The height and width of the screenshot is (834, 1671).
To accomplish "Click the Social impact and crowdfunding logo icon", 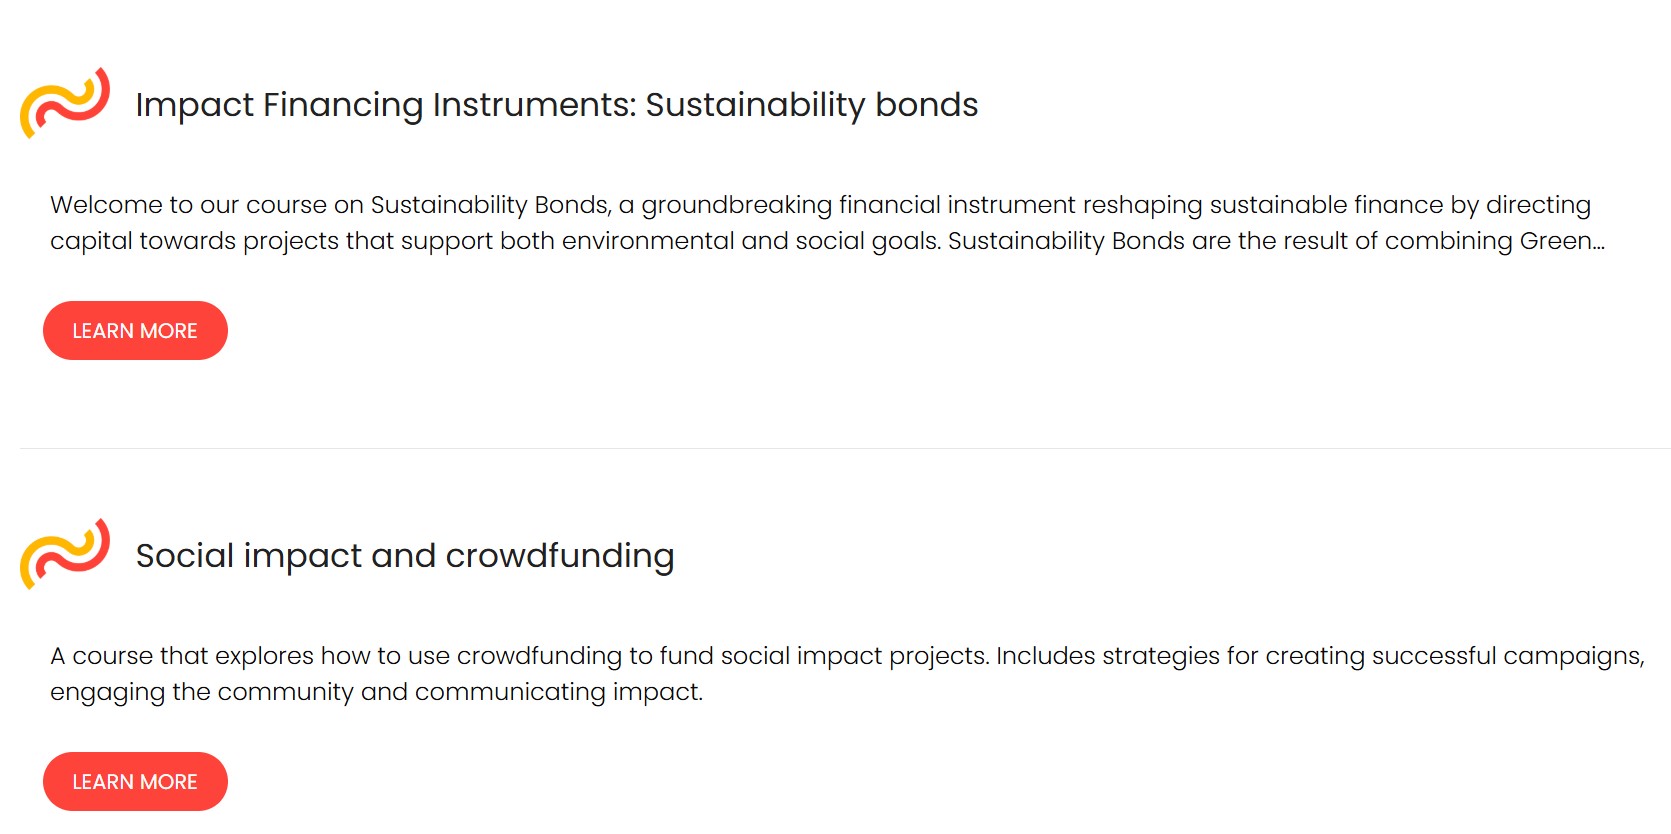I will (x=65, y=554).
